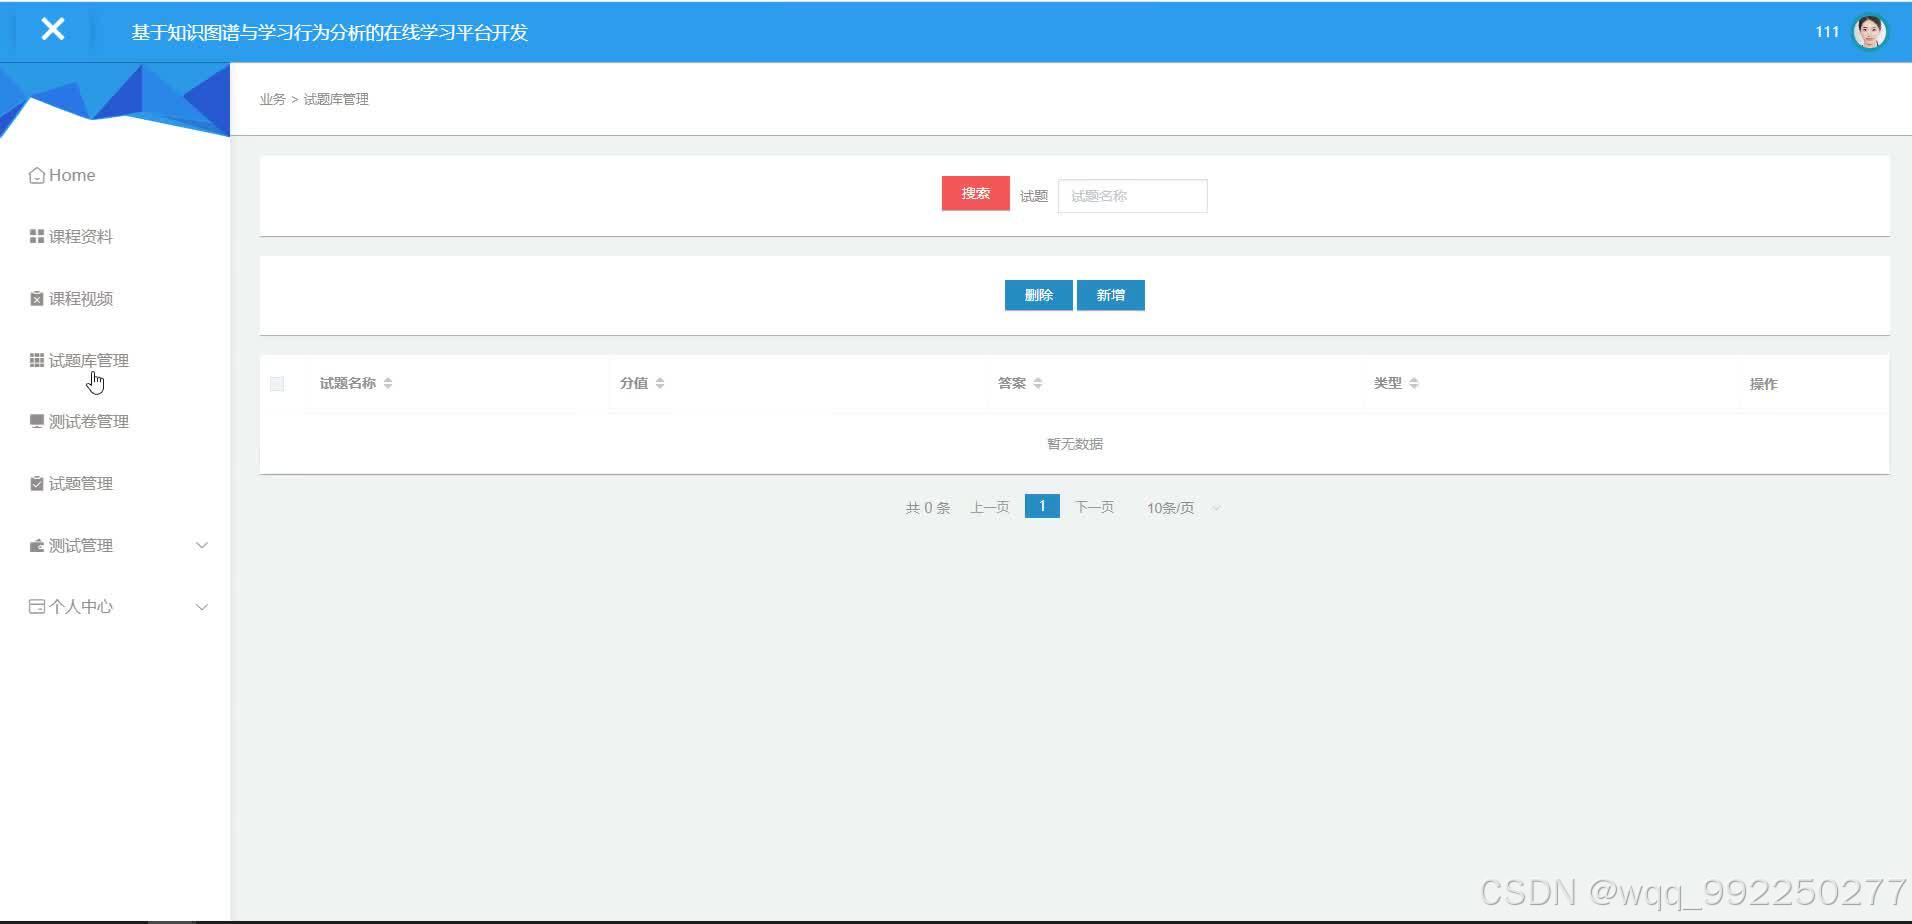The width and height of the screenshot is (1912, 924).
Task: Expand the 个人中心 submenu chevron
Action: click(x=202, y=607)
